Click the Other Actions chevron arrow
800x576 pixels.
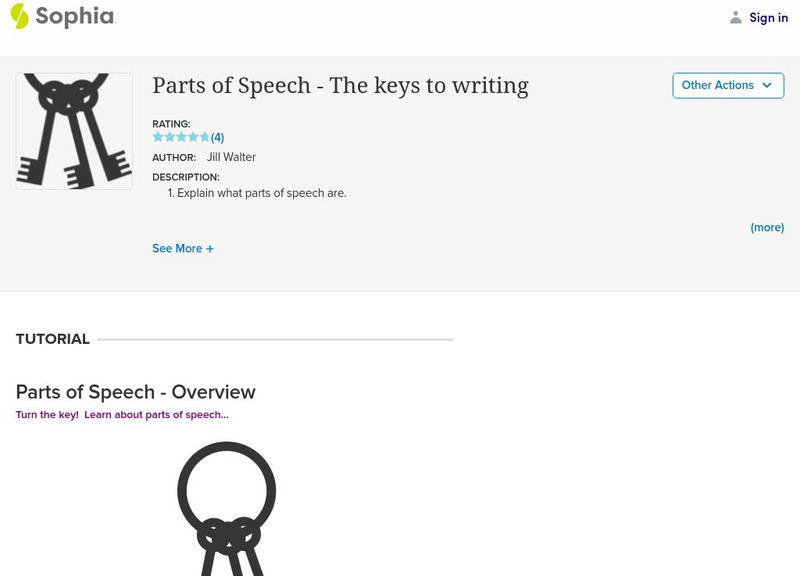coord(767,85)
